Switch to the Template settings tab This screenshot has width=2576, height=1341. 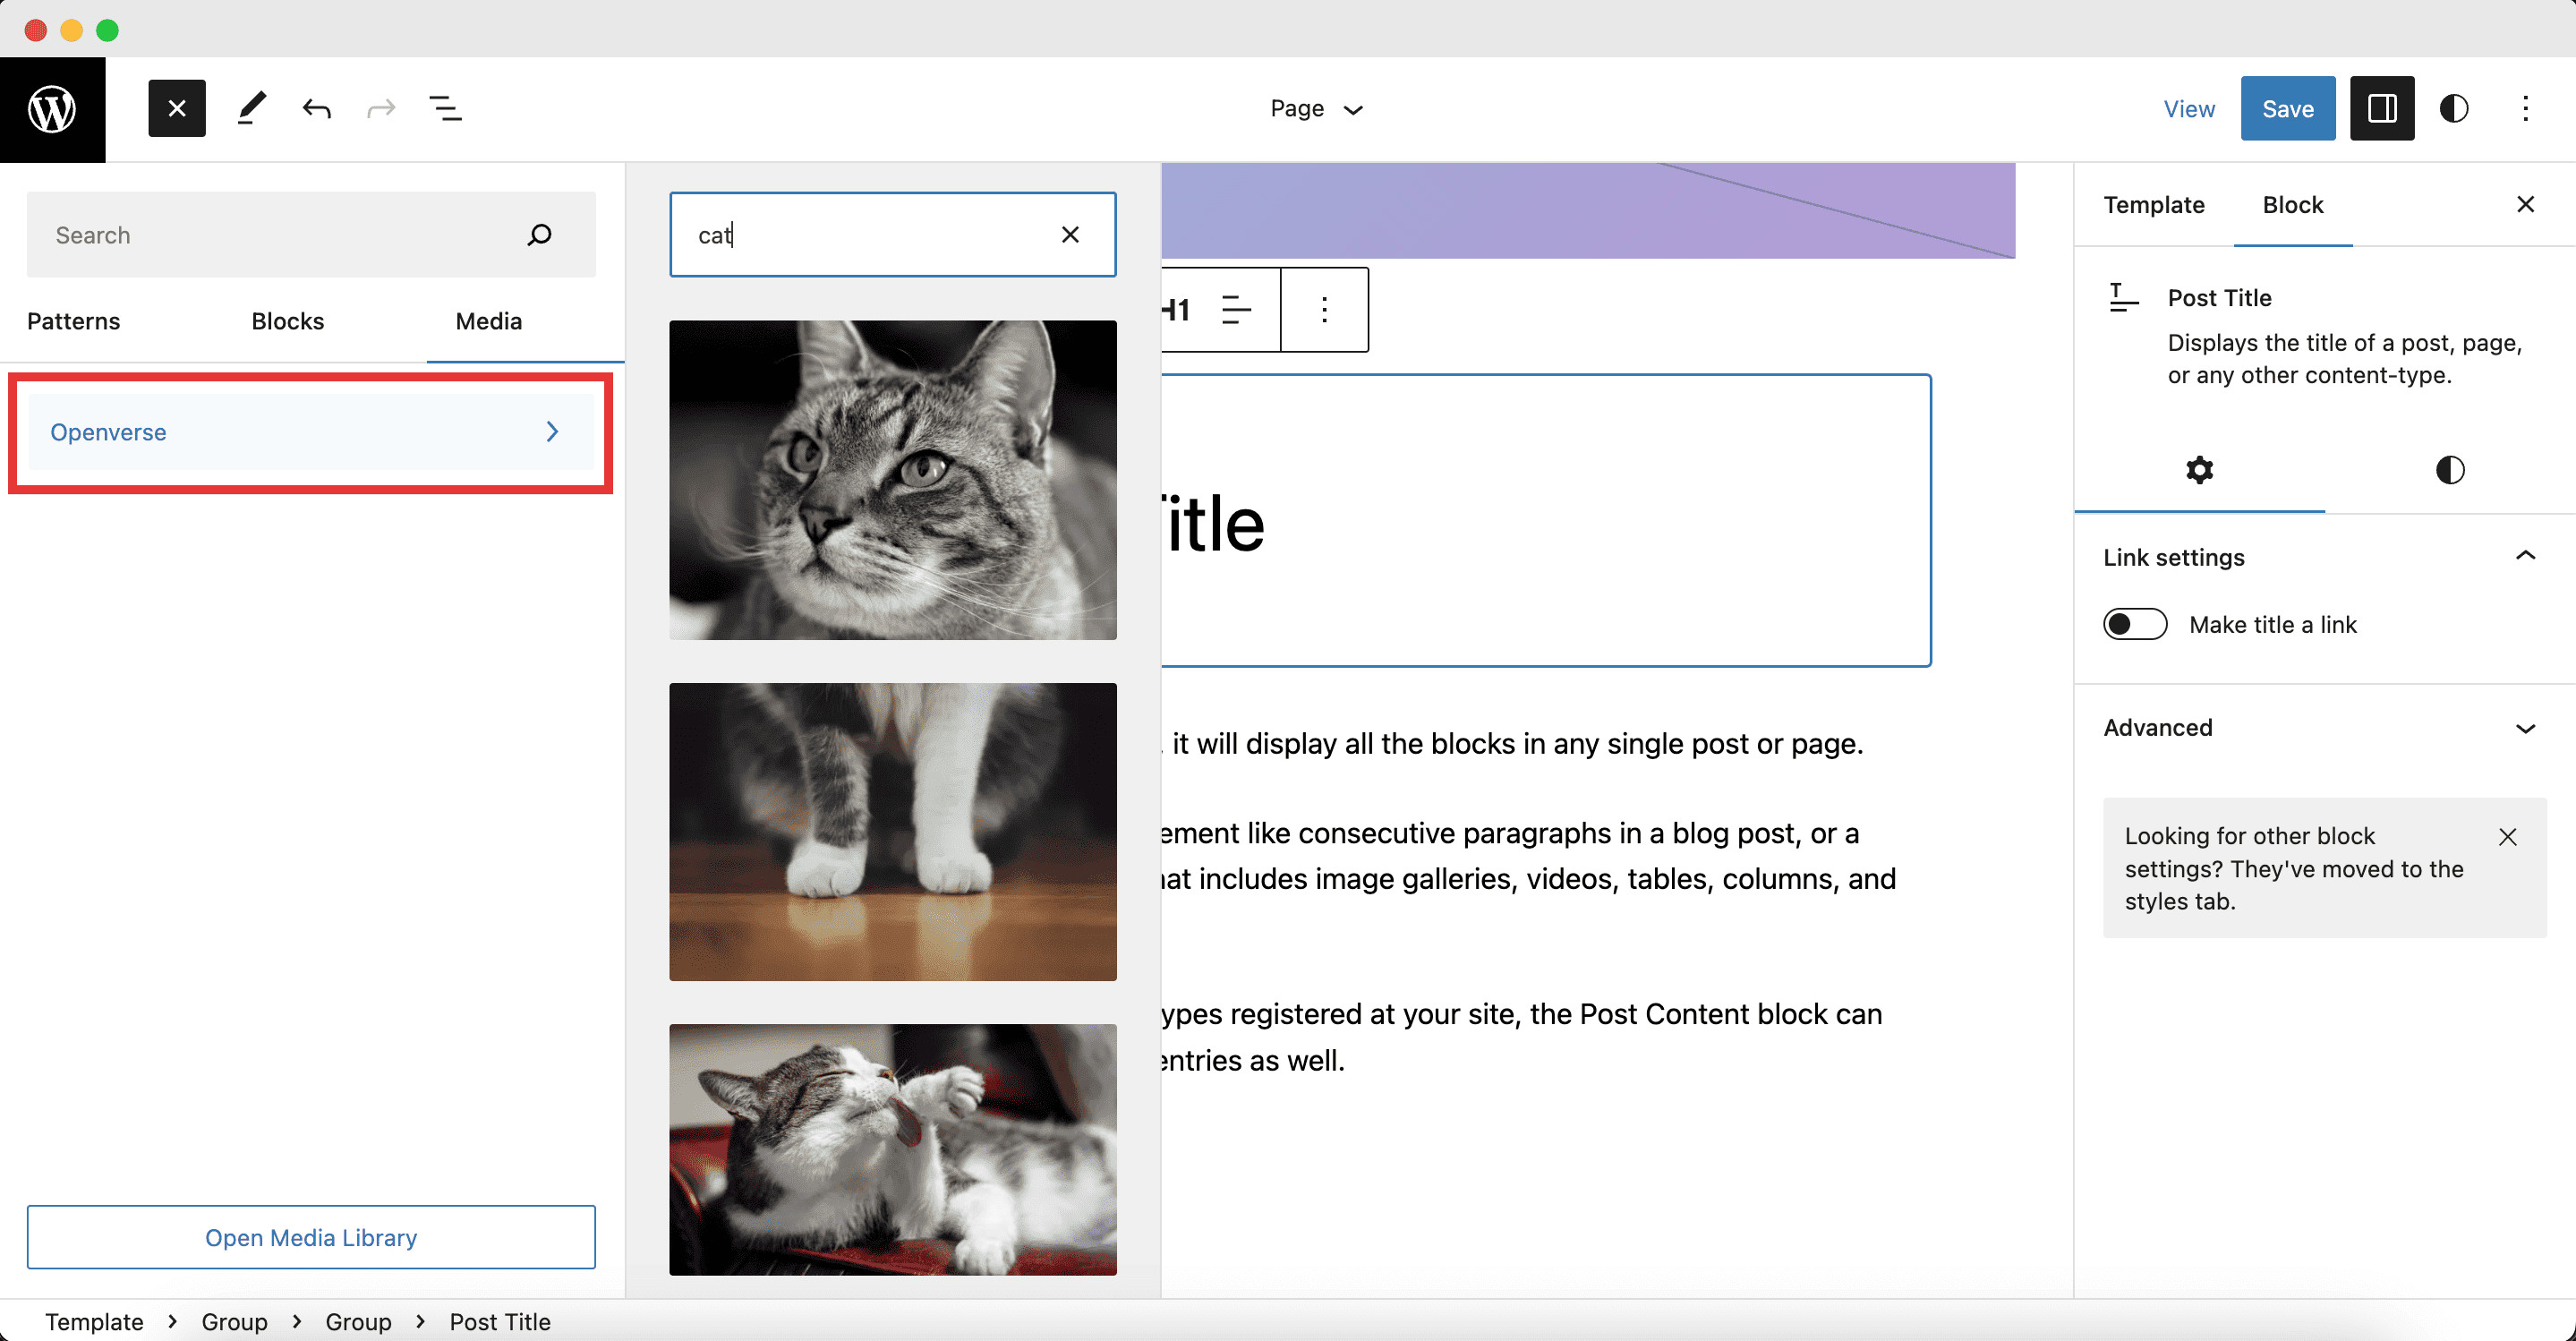pyautogui.click(x=2154, y=205)
